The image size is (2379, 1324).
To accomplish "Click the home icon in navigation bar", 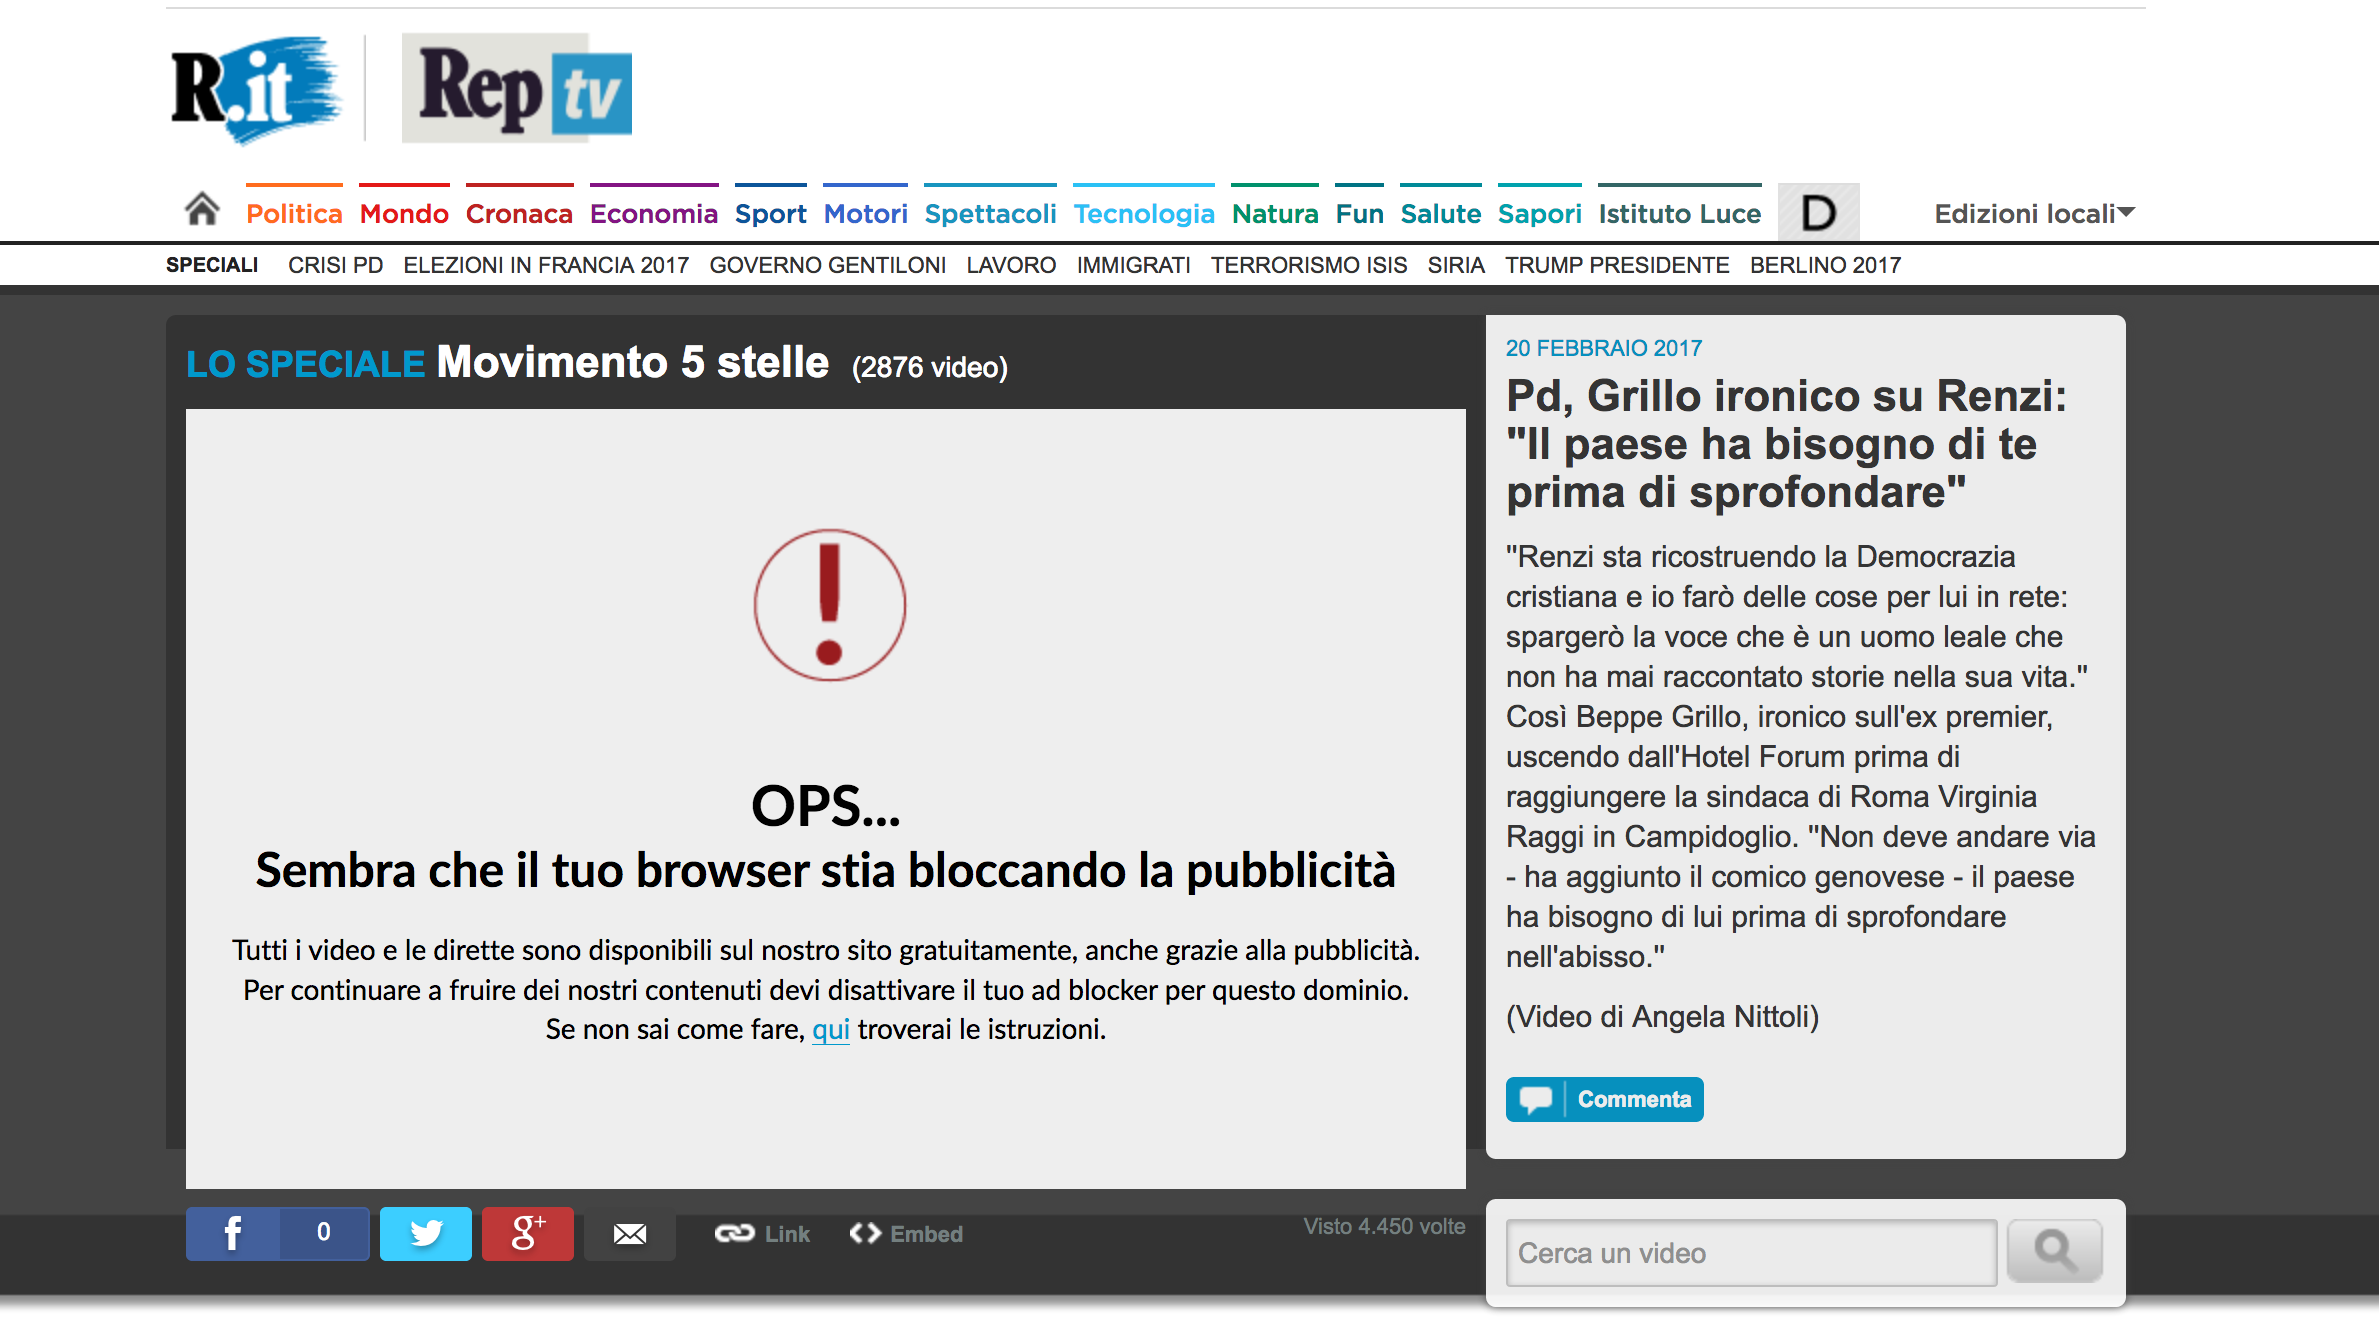I will (x=202, y=210).
